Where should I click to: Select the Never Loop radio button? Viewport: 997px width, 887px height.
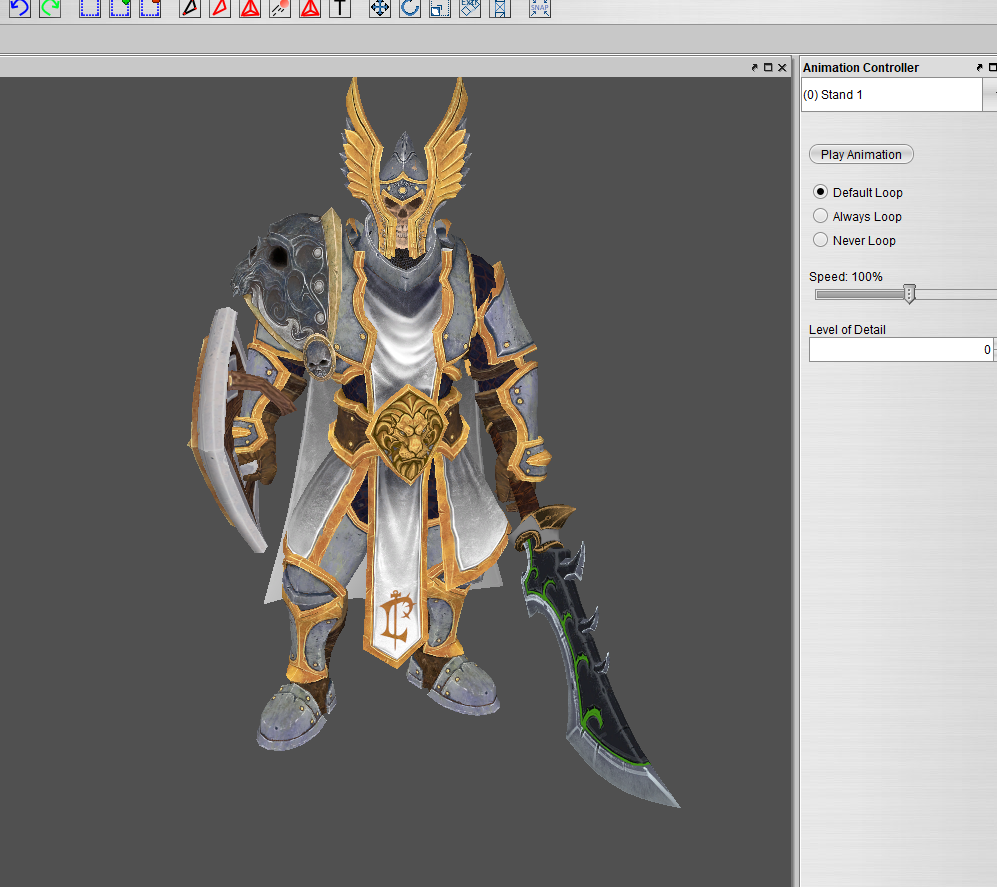[x=821, y=240]
